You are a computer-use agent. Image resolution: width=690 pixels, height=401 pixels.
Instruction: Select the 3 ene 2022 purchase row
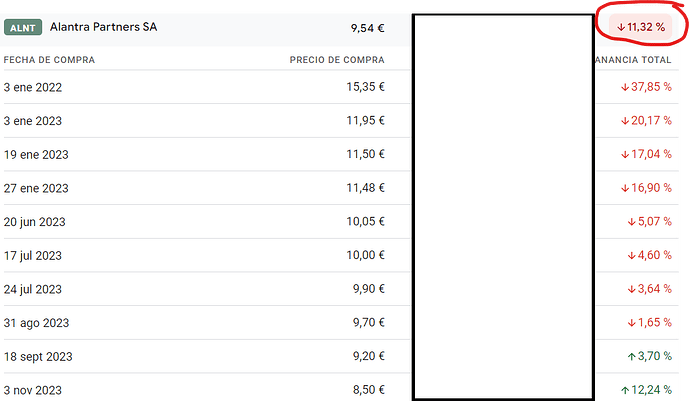pyautogui.click(x=341, y=87)
